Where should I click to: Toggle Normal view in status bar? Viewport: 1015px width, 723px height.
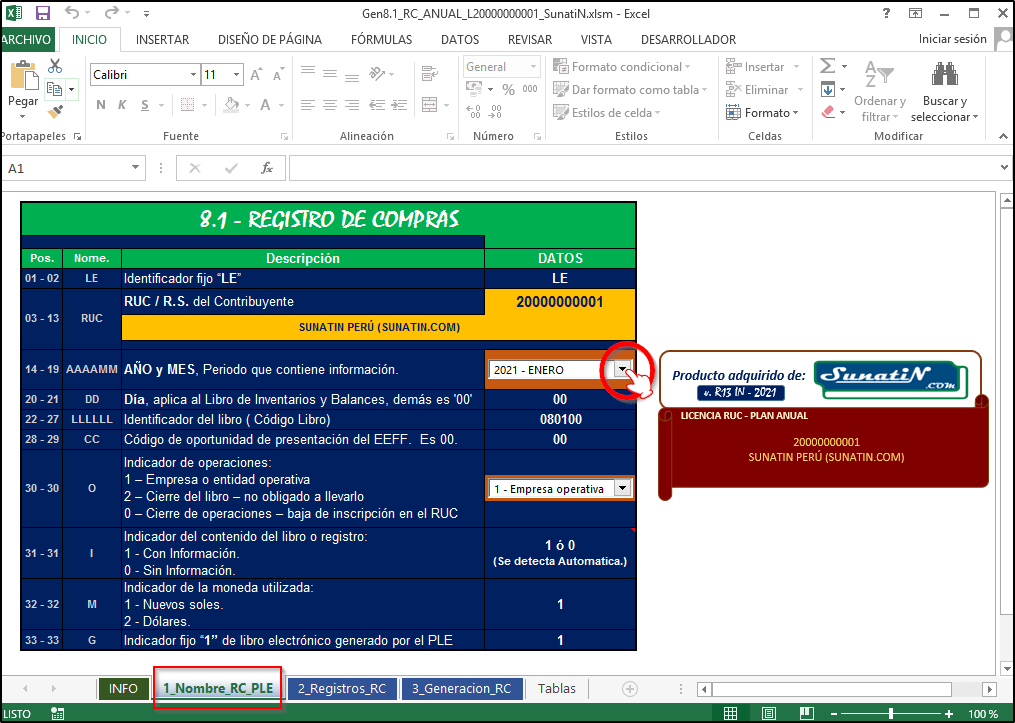tap(731, 713)
